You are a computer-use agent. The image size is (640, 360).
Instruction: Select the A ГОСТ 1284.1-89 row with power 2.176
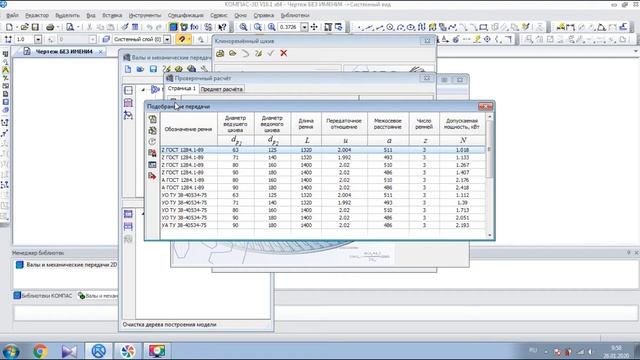323,180
